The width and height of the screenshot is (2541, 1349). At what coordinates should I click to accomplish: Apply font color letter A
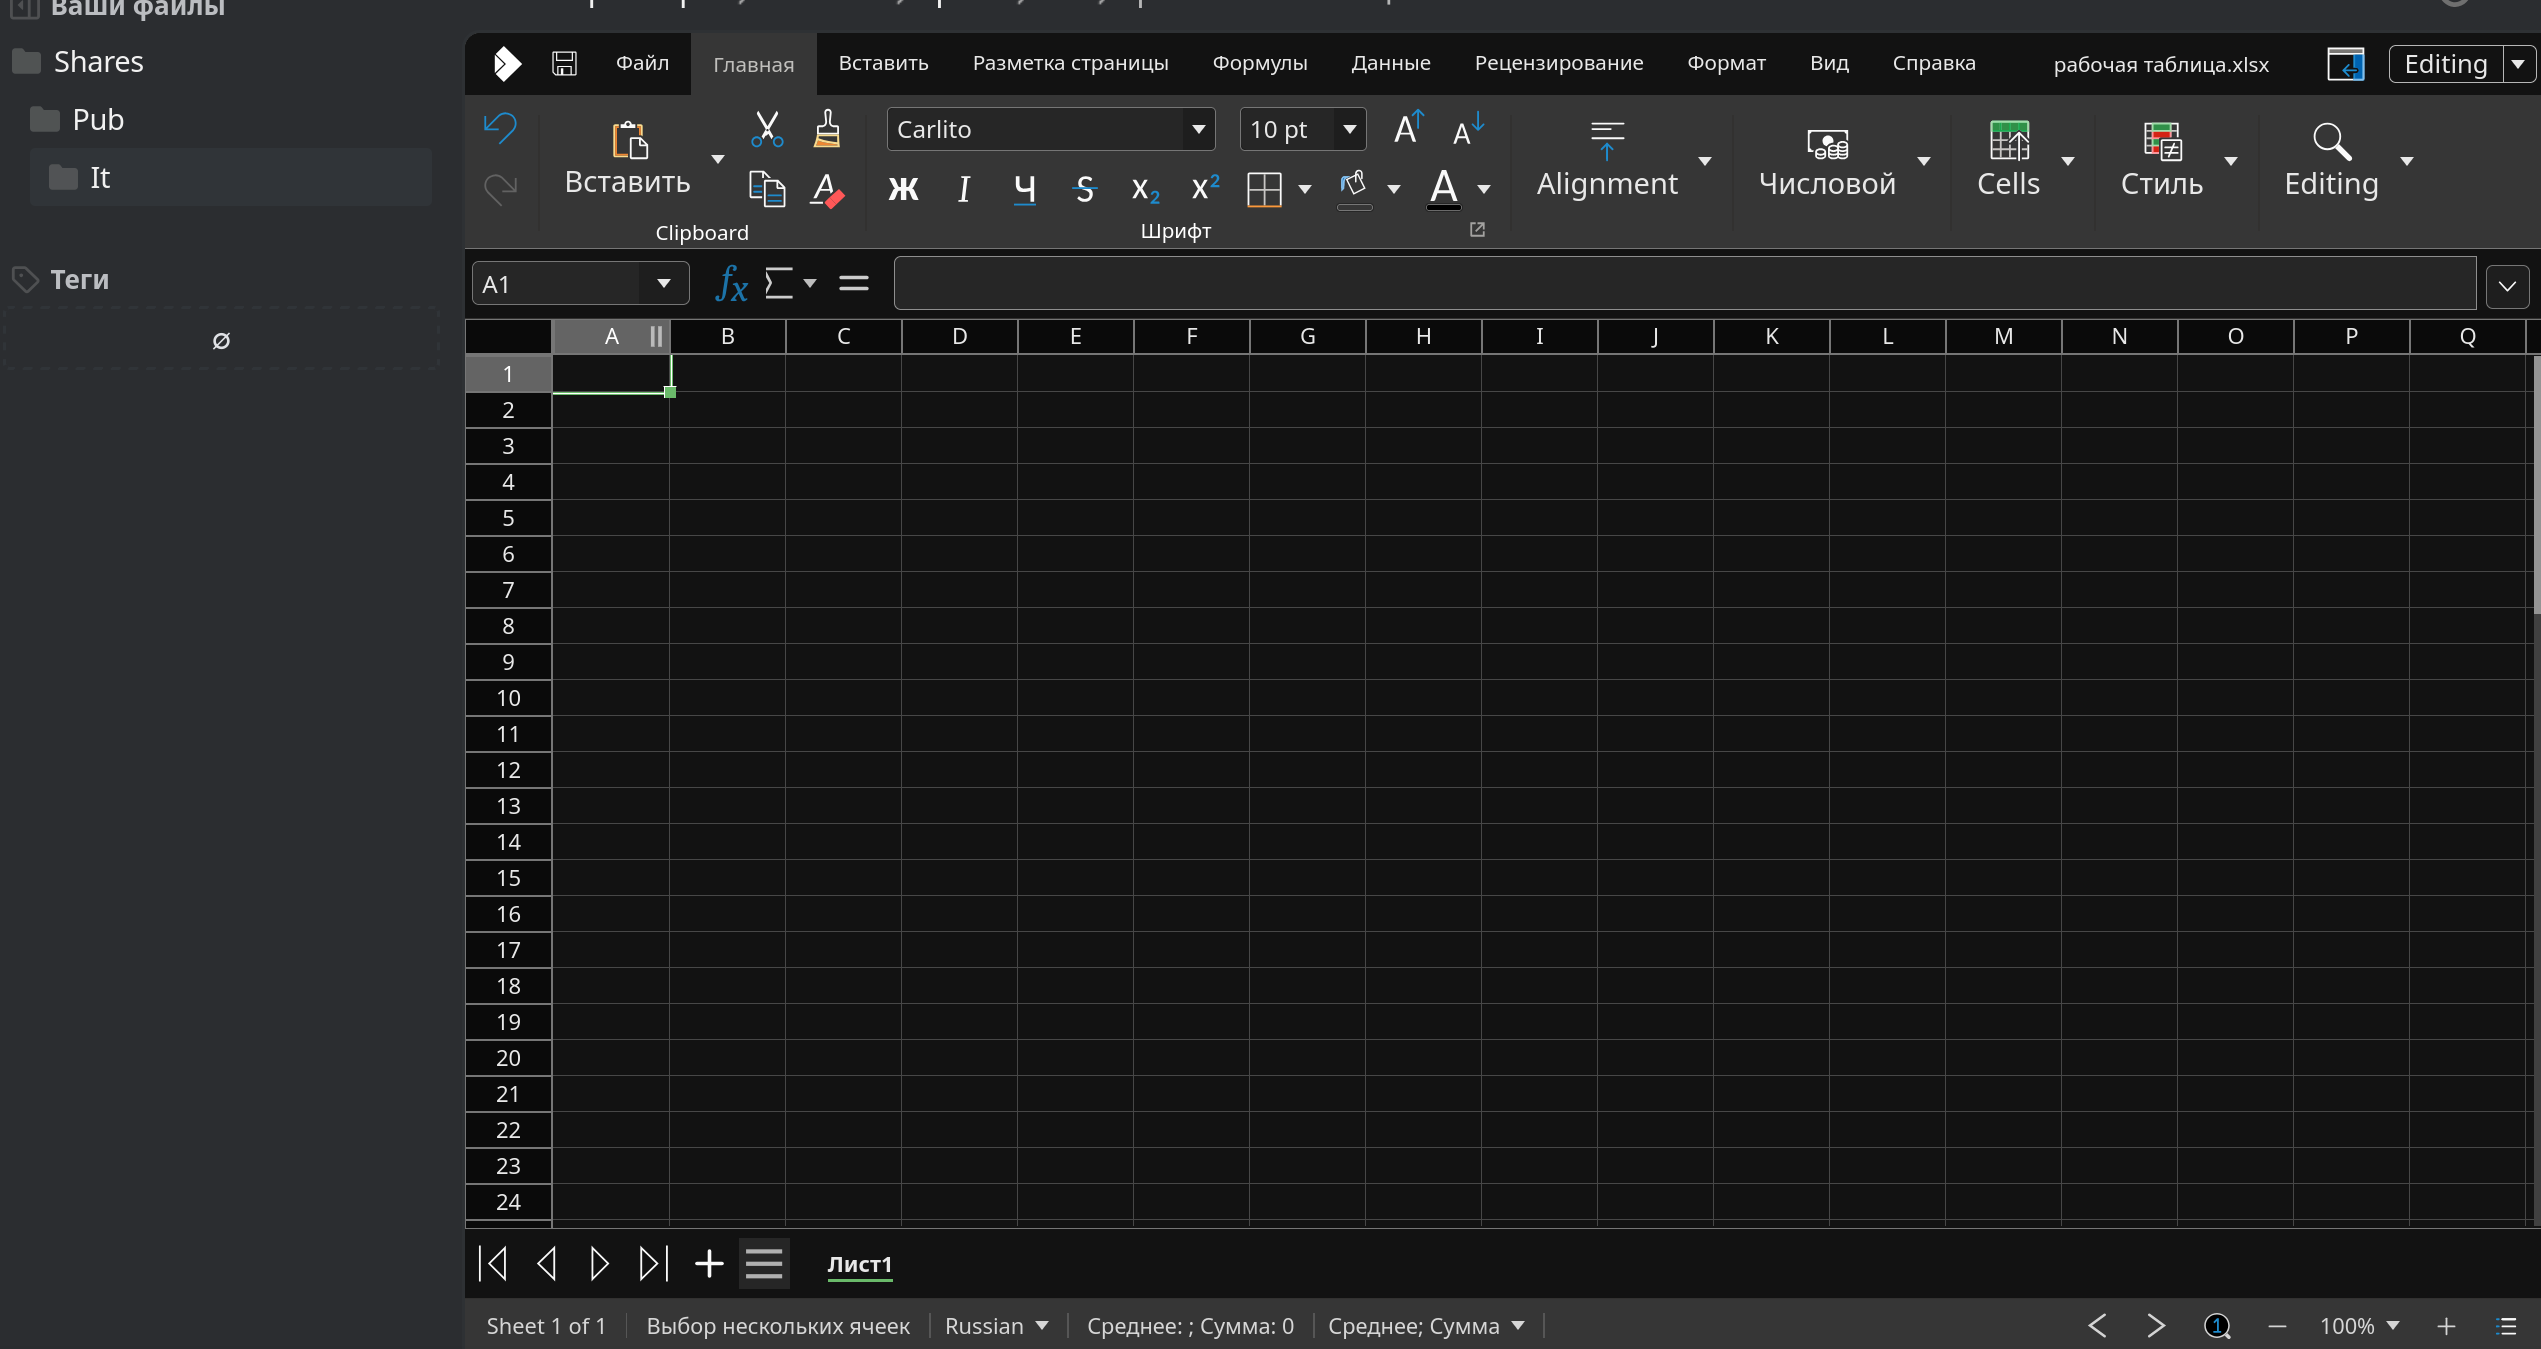coord(1443,188)
